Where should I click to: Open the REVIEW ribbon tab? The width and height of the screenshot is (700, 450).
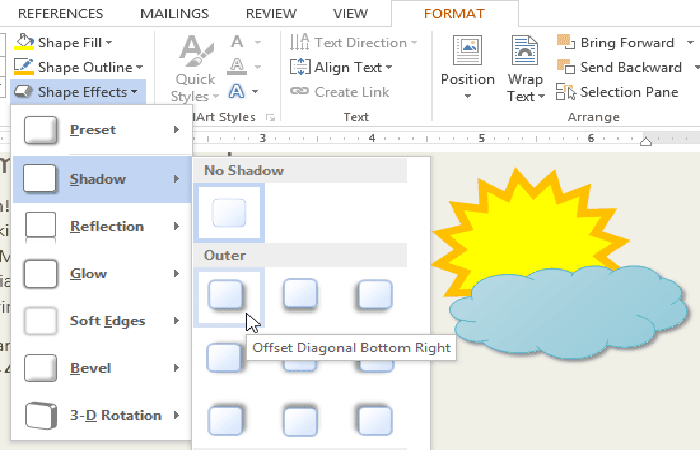(x=271, y=14)
